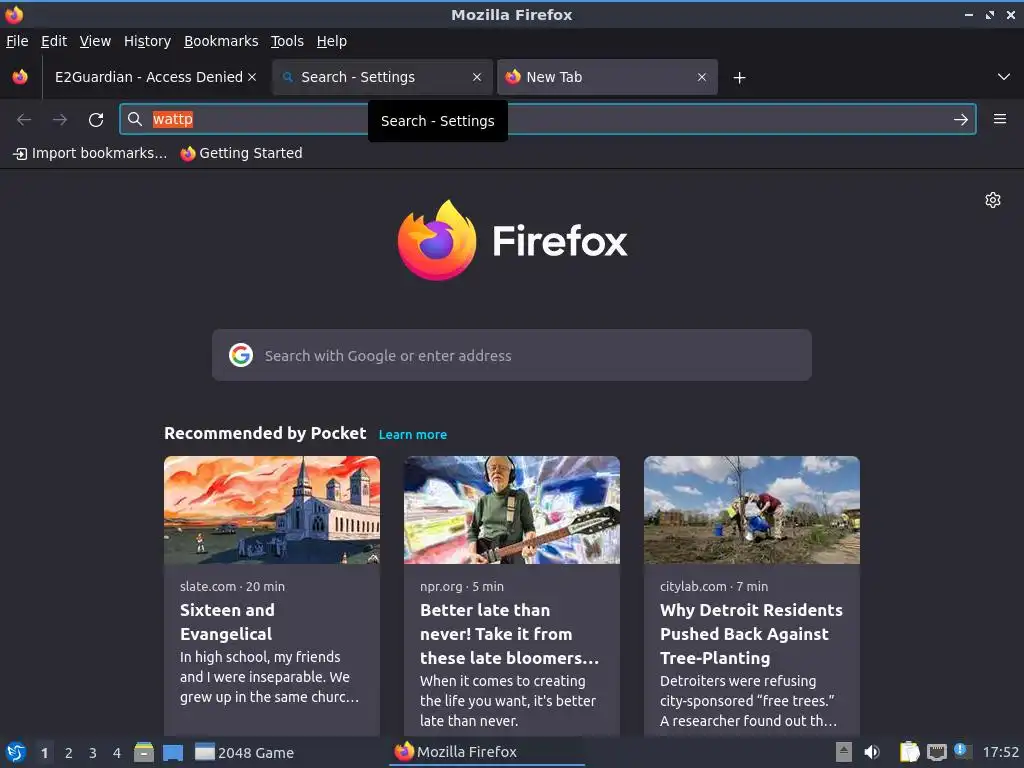Screen dimensions: 1024x768
Task: Click the clipboard tray icon
Action: (909, 752)
